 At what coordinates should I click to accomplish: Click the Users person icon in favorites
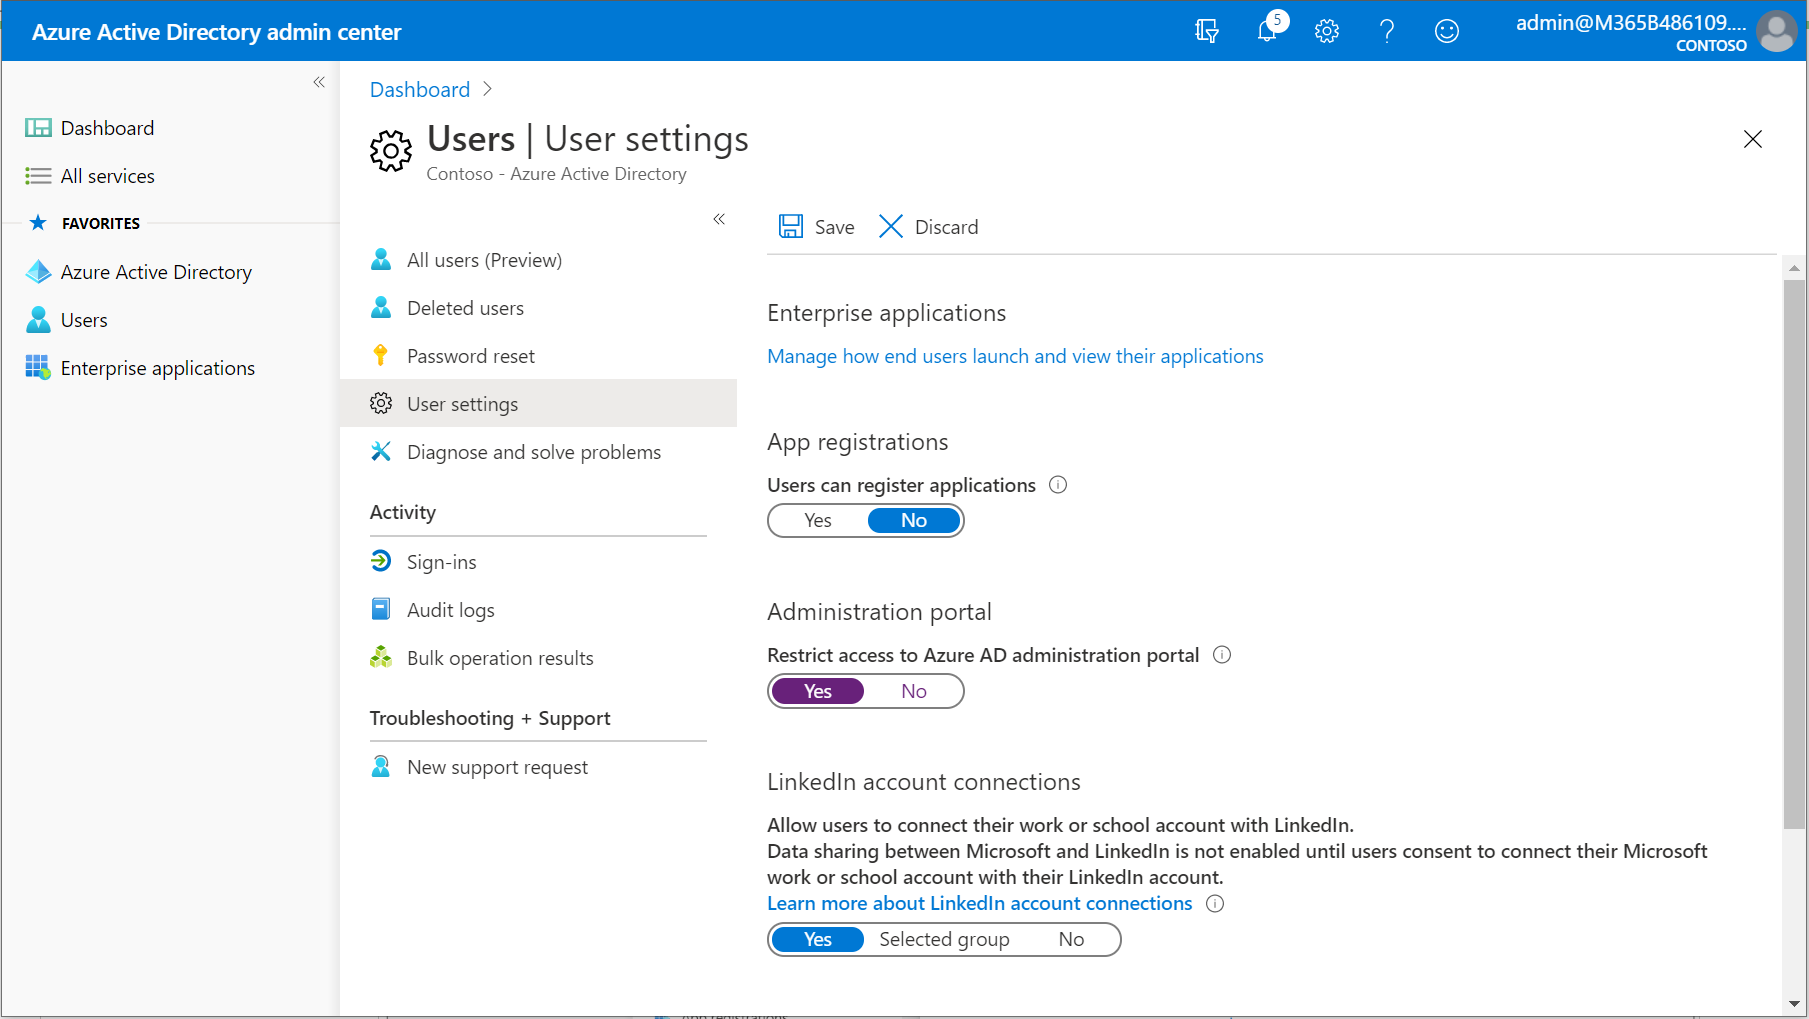[x=38, y=320]
